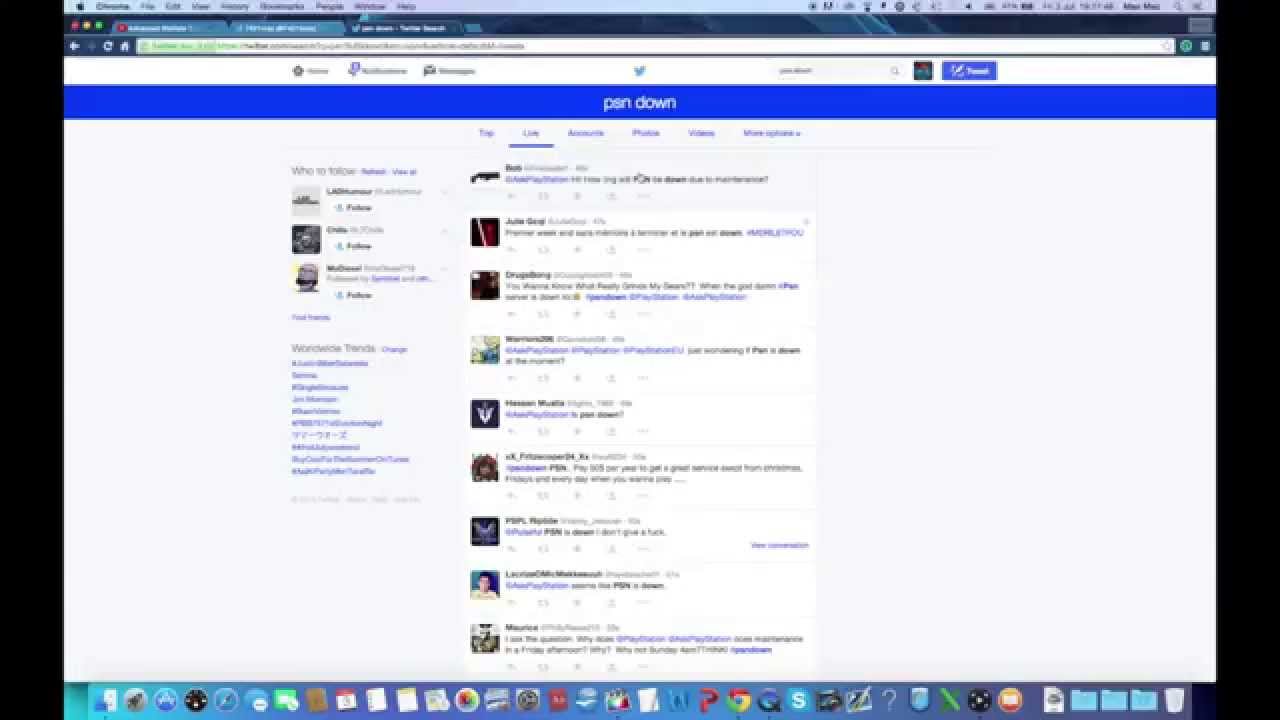Open the Photos results tab
The image size is (1280, 720).
pyautogui.click(x=646, y=133)
